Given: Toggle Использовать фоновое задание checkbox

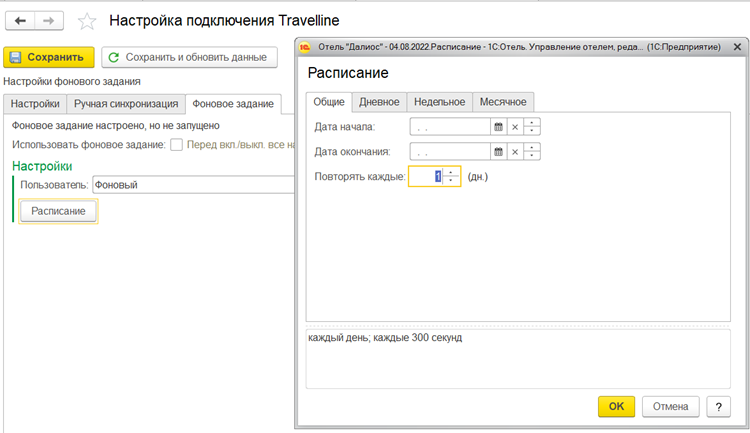Looking at the screenshot, I should coord(176,144).
